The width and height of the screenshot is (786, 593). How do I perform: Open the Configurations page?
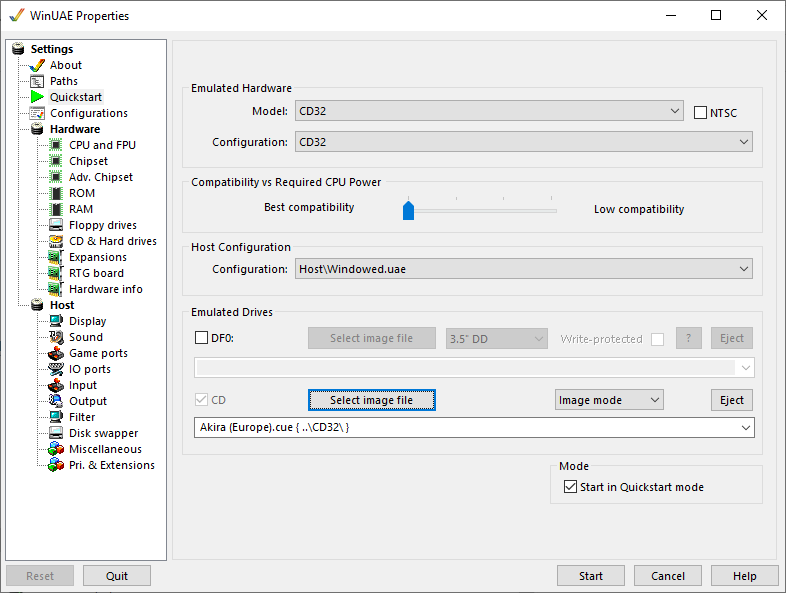coord(89,113)
